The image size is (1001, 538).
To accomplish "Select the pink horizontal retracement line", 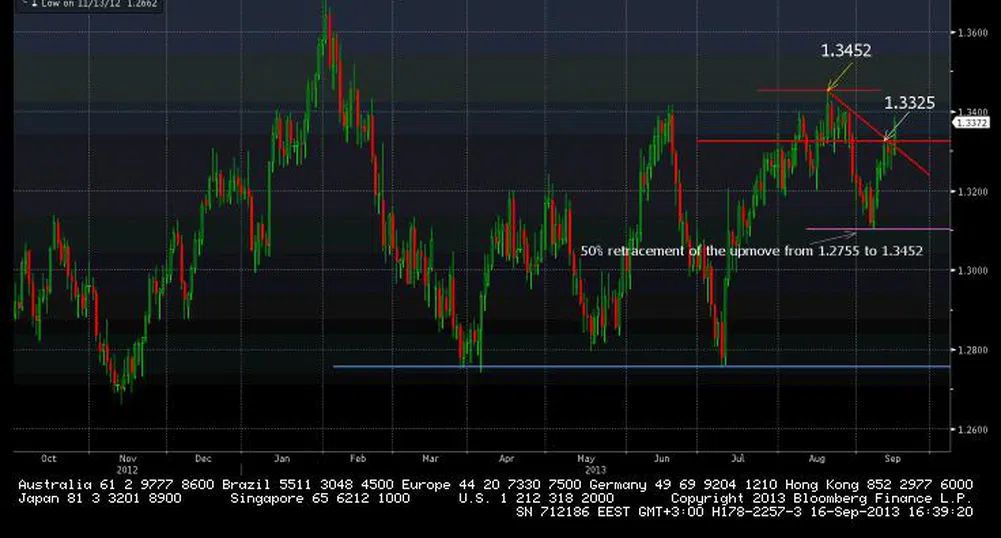I will [880, 229].
